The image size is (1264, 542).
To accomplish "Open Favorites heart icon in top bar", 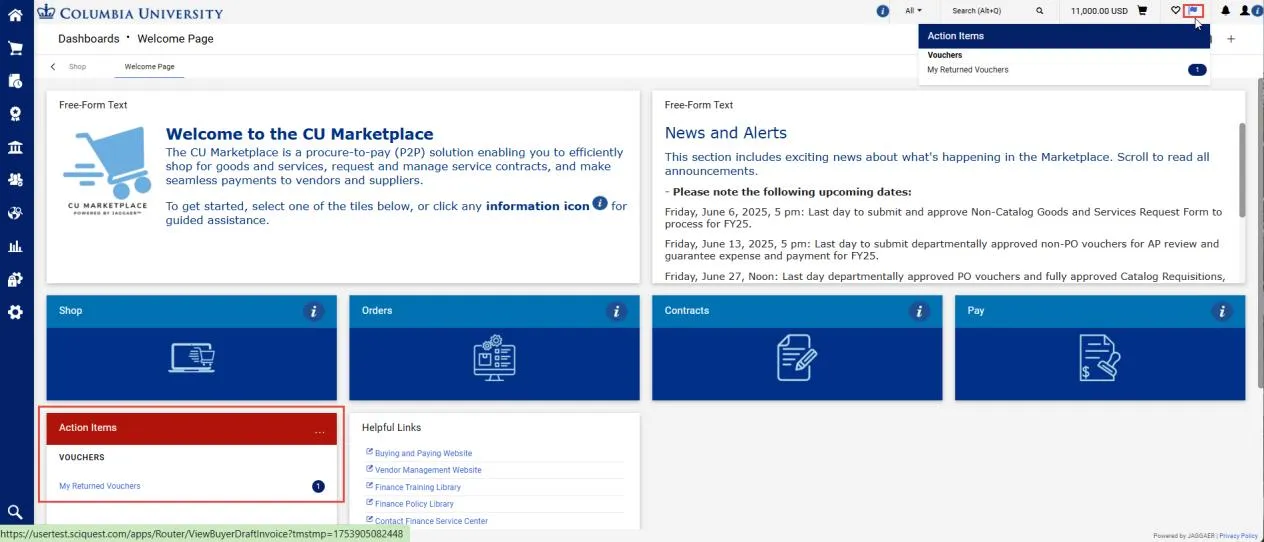I will pyautogui.click(x=1176, y=11).
